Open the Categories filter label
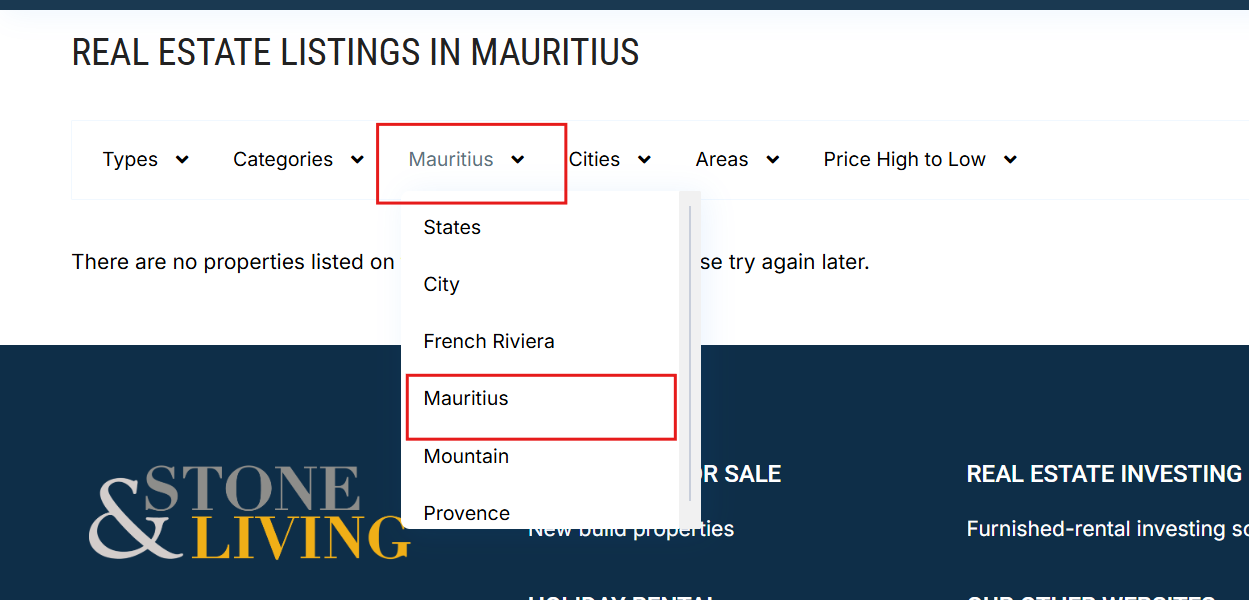The width and height of the screenshot is (1249, 600). 283,160
